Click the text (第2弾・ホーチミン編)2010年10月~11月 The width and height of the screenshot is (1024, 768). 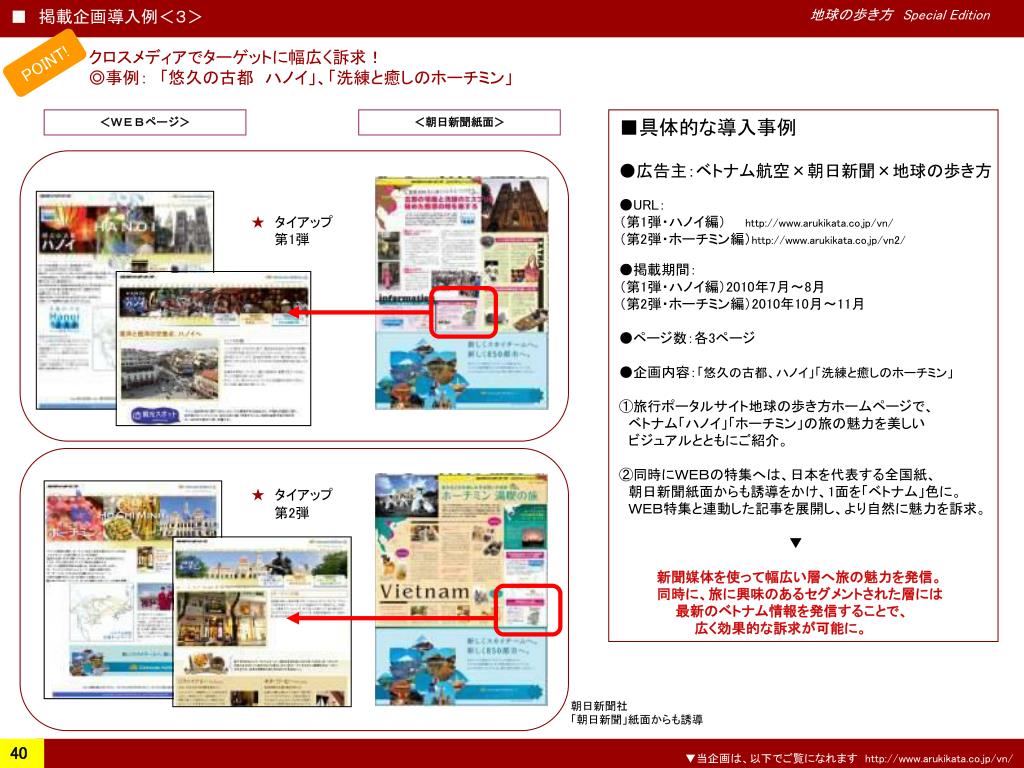pyautogui.click(x=742, y=304)
